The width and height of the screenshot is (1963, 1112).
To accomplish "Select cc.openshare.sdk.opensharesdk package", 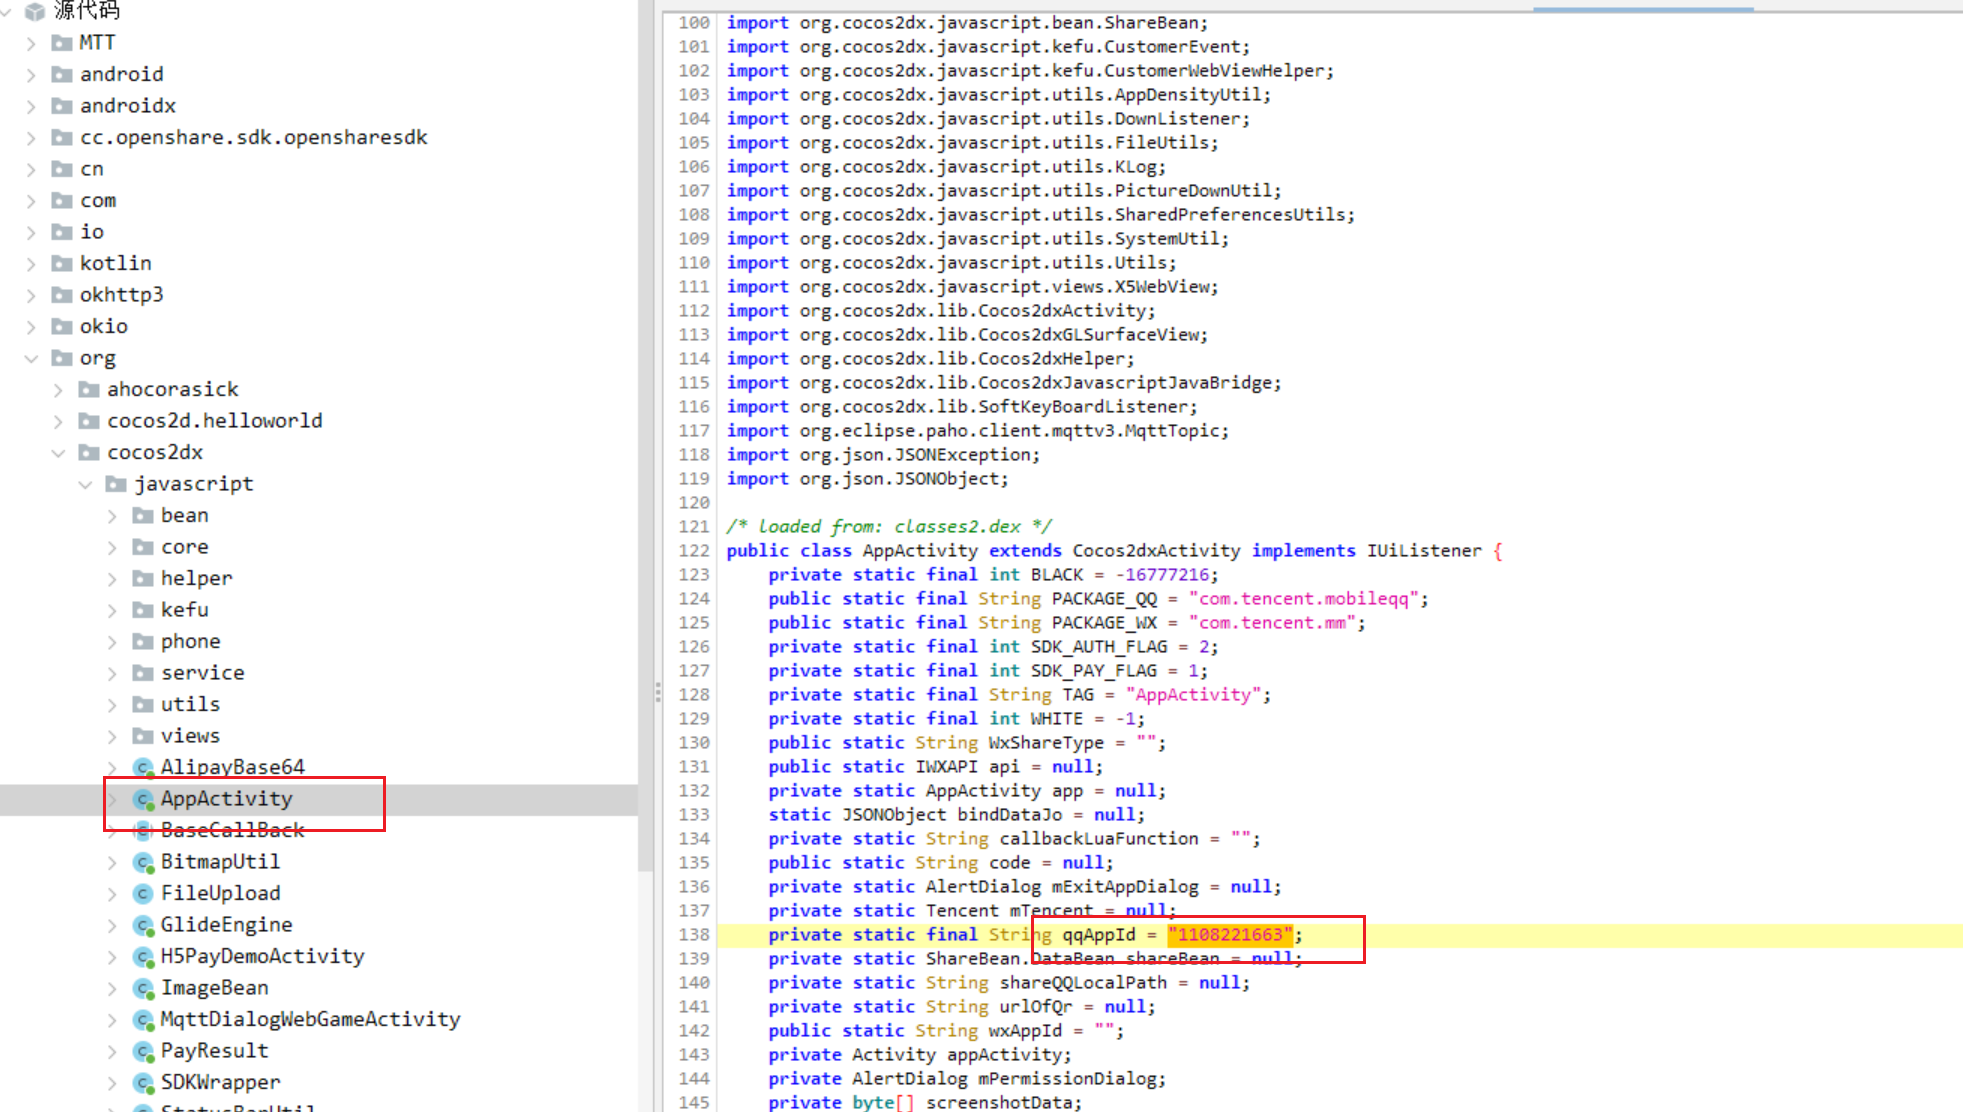I will (x=253, y=137).
